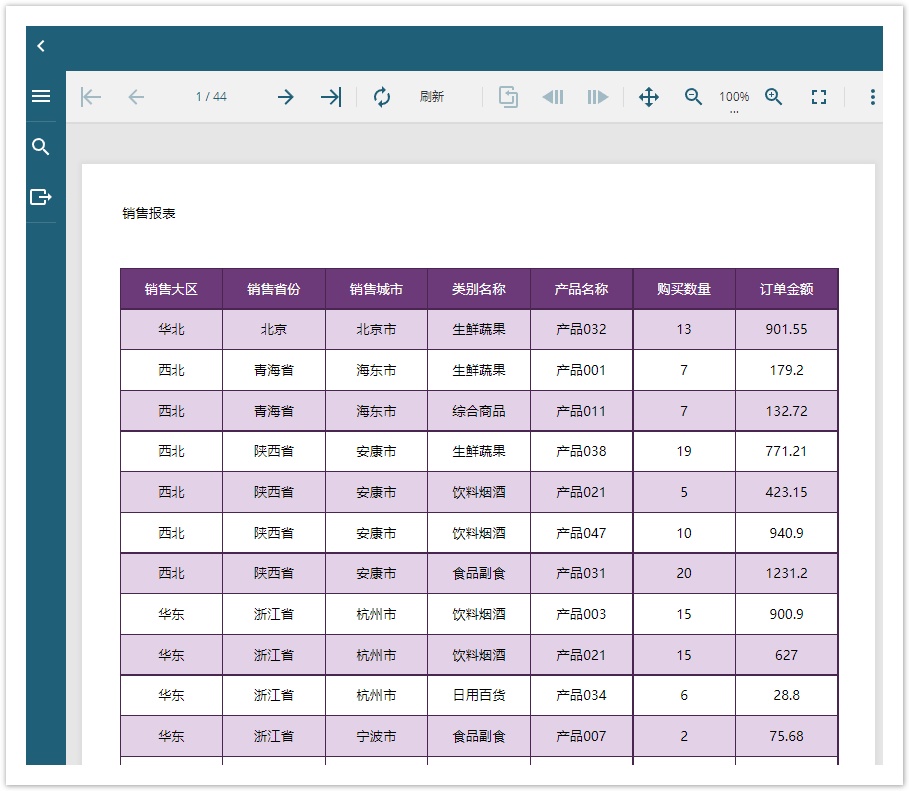Click the 购买数量 column header
The image size is (909, 791).
pos(684,289)
